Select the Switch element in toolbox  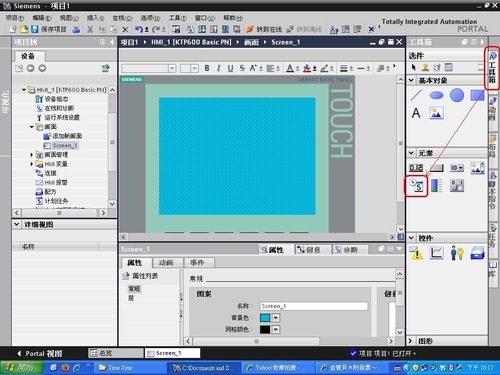point(457,186)
